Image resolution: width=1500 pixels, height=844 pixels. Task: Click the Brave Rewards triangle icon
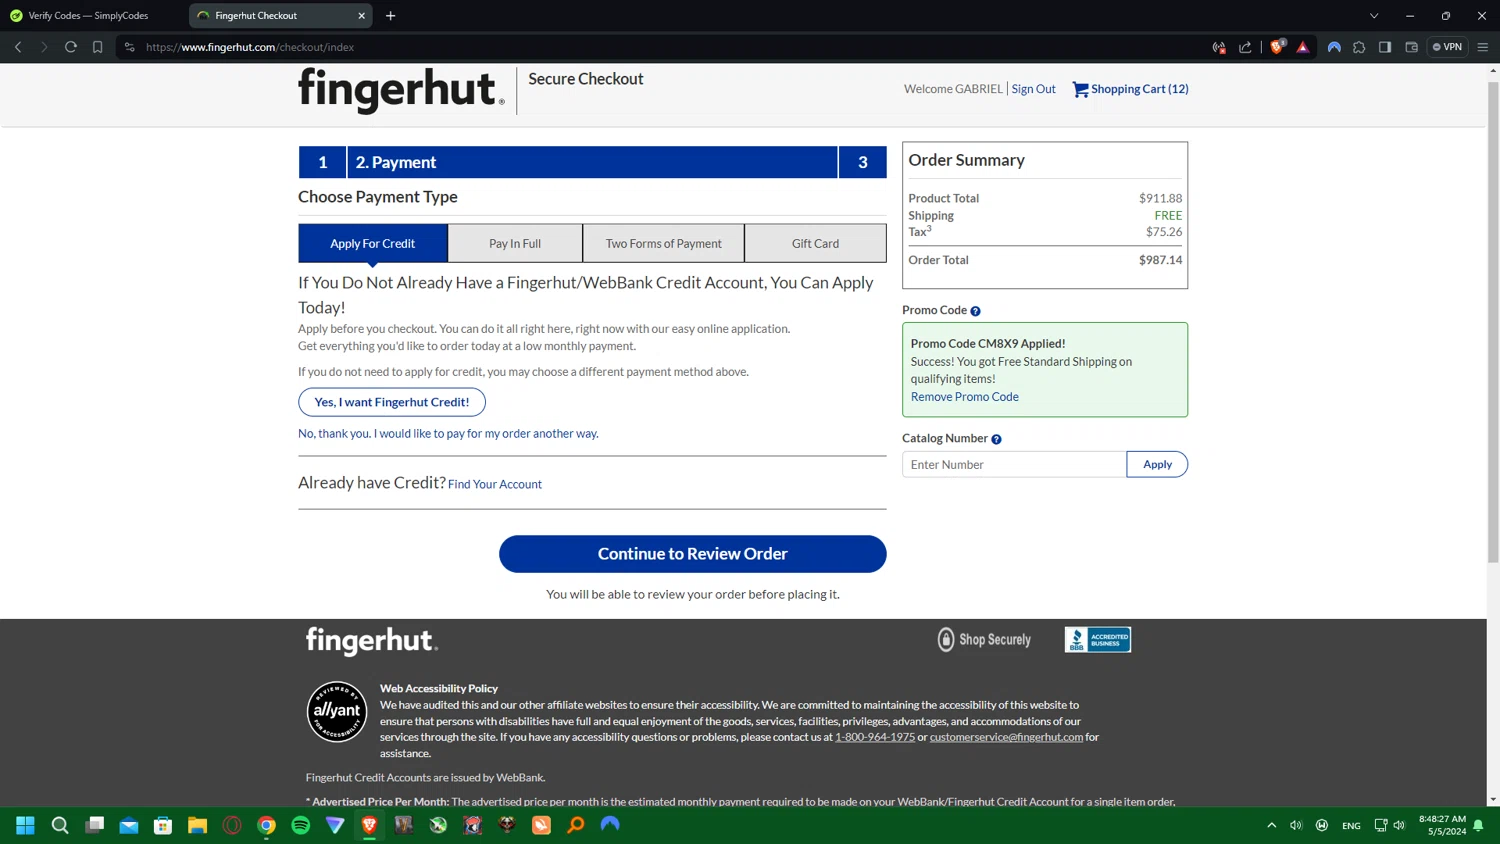coord(1302,47)
